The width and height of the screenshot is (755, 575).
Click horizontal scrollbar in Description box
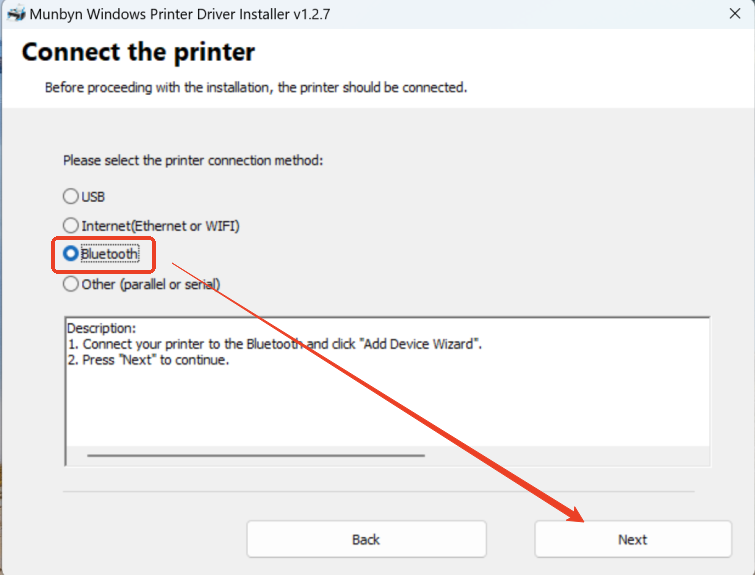coord(256,455)
